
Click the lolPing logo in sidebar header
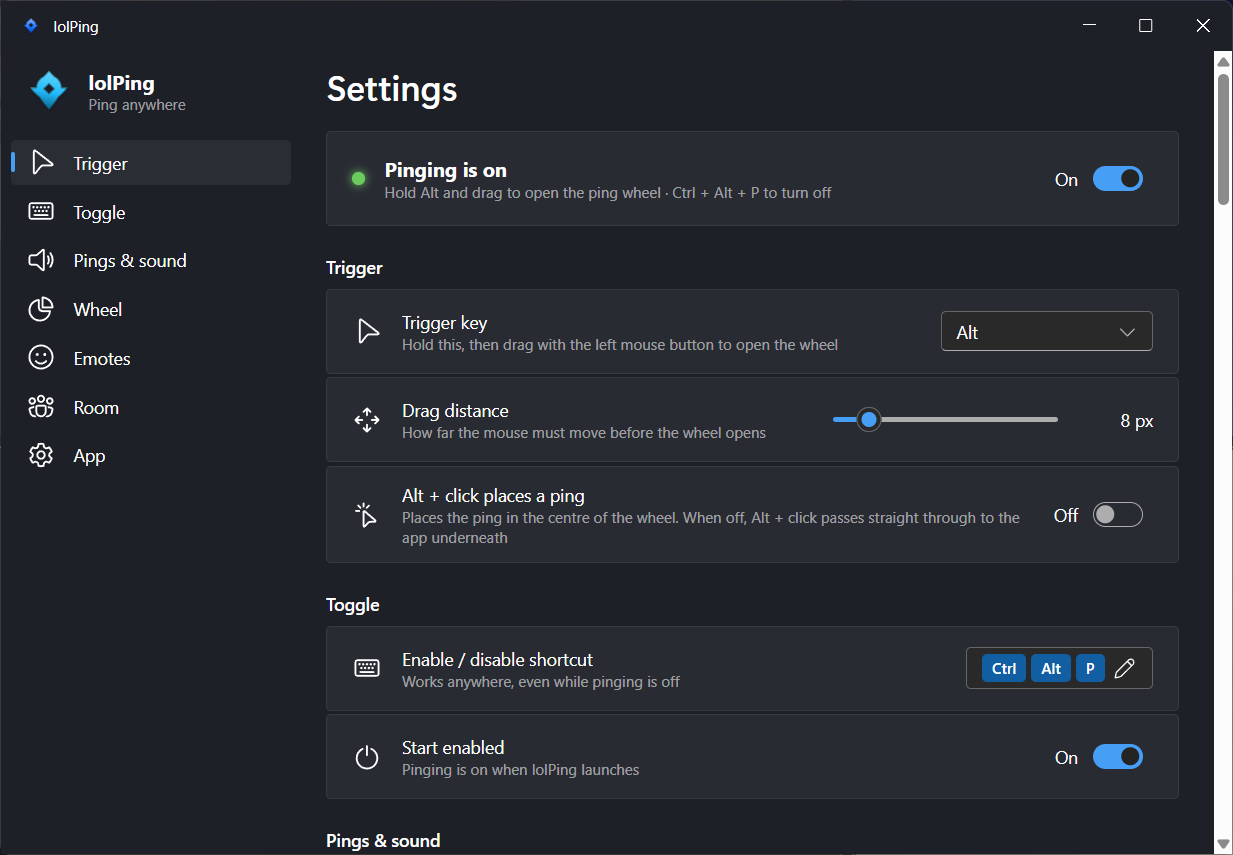pos(49,91)
